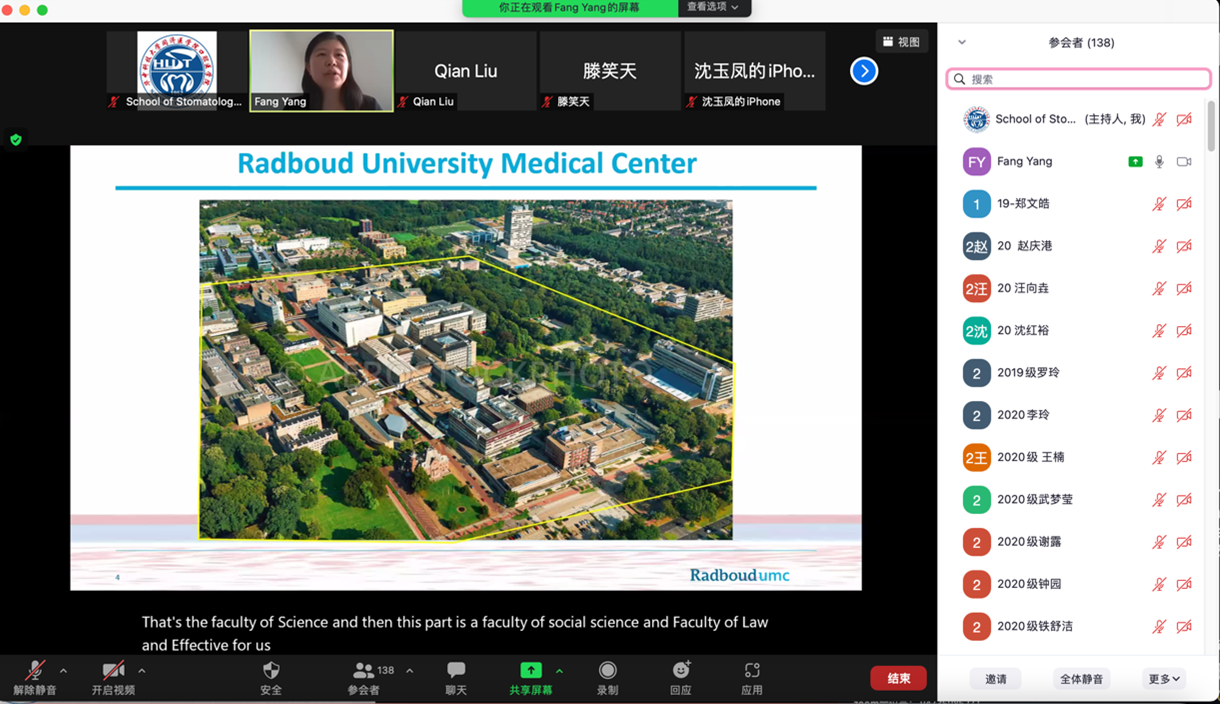Click camera-off icon for 20 沈红裕
The width and height of the screenshot is (1220, 704).
[x=1184, y=331]
